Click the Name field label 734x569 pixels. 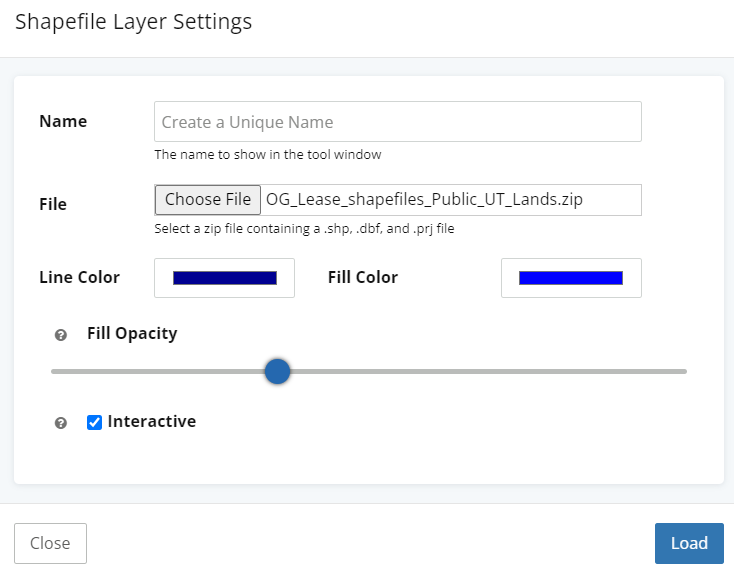pyautogui.click(x=63, y=122)
